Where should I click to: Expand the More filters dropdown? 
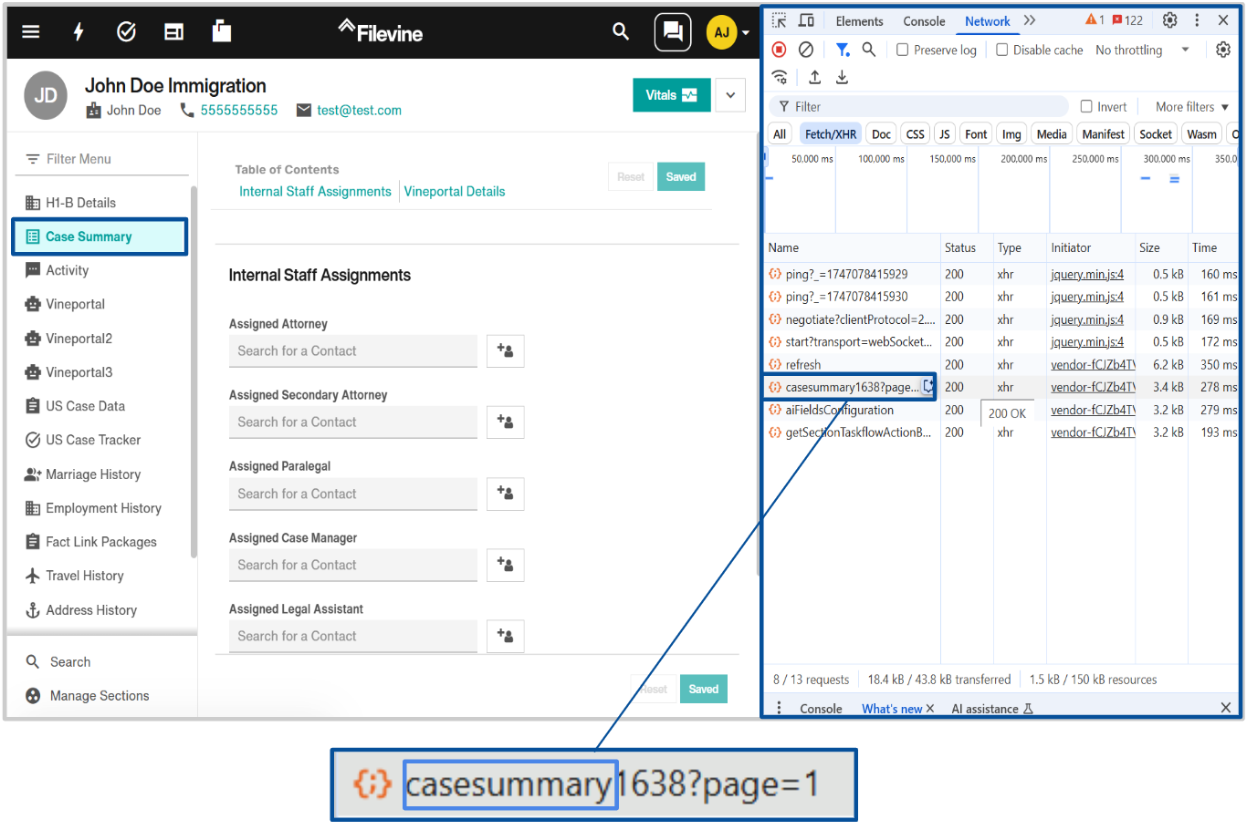pos(1192,107)
